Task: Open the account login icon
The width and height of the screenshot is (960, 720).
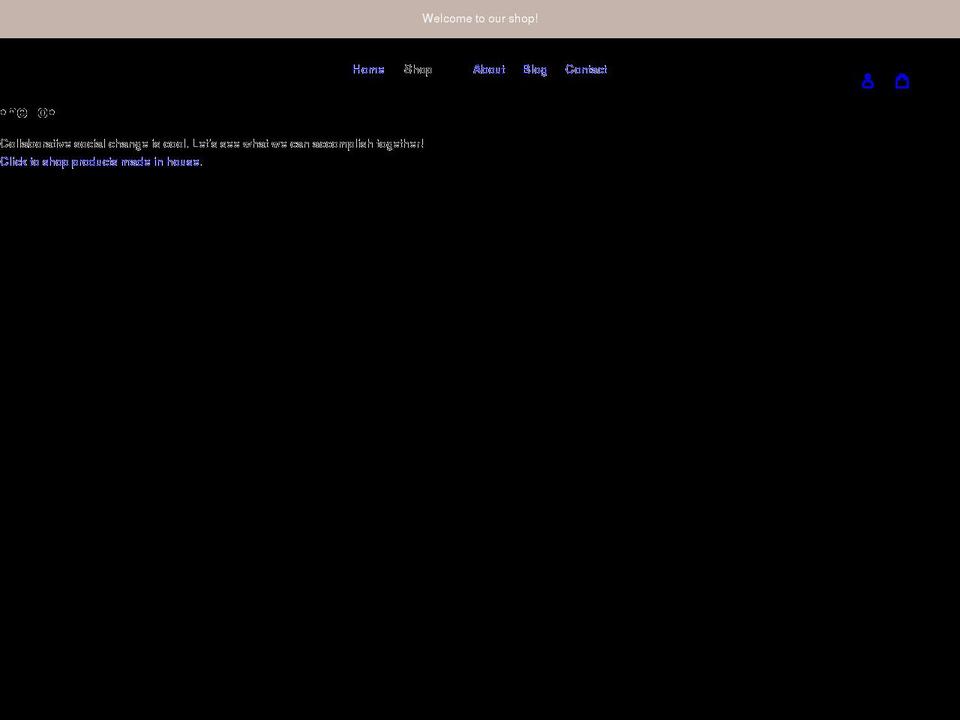Action: point(868,81)
